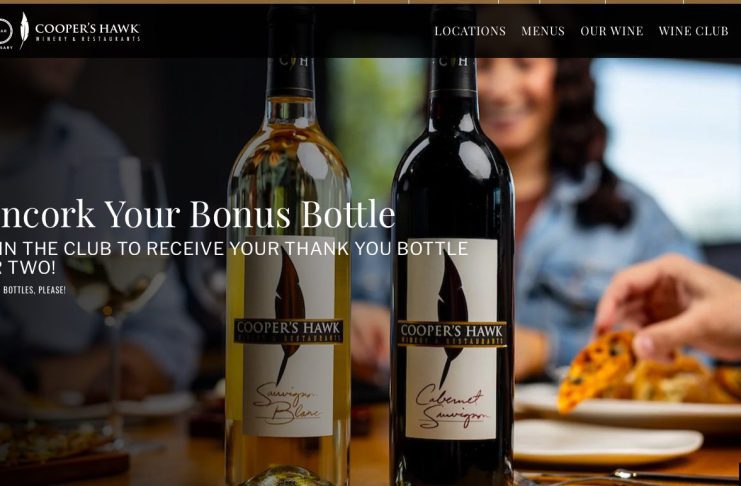Click the CH emblem on red bottle neck
The width and height of the screenshot is (741, 486).
454,61
